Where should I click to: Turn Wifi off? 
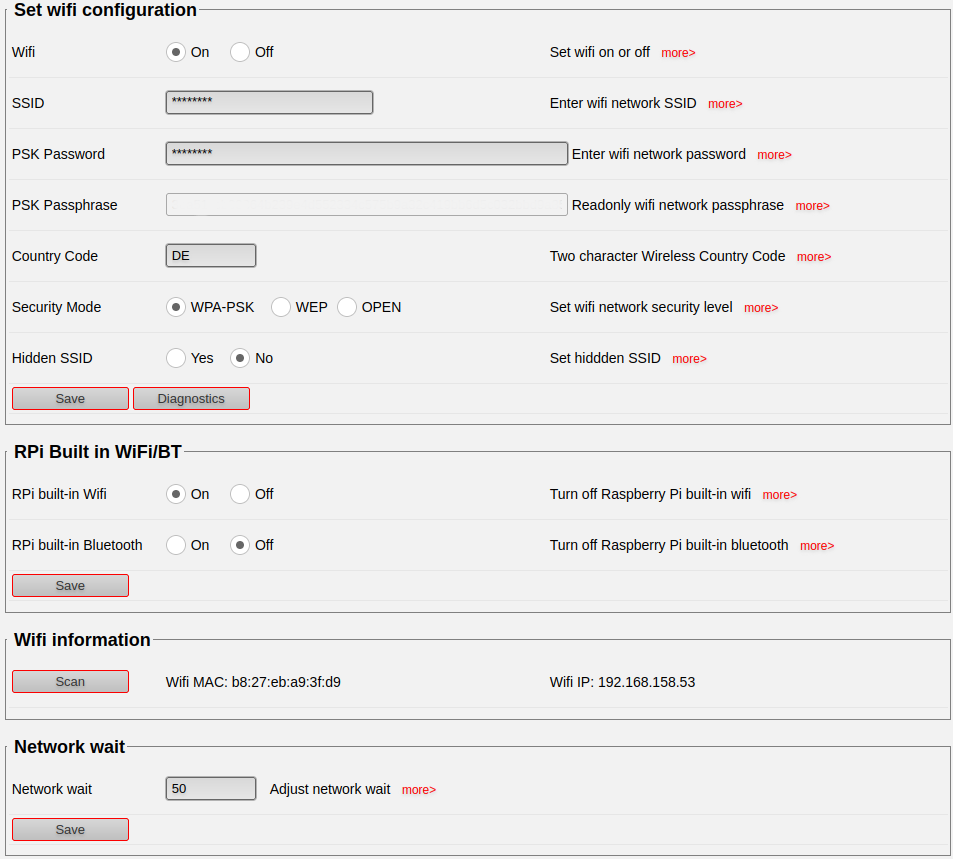[239, 52]
